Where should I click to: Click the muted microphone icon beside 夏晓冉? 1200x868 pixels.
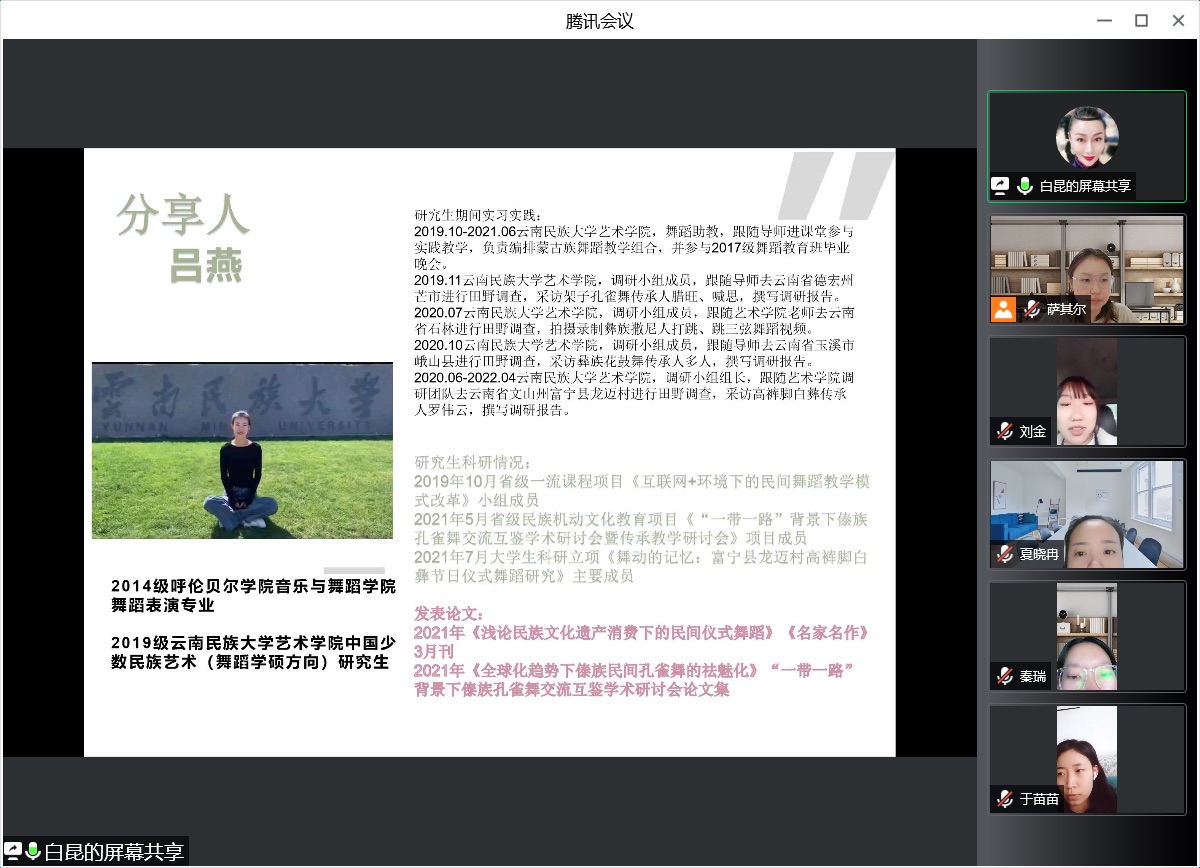click(1004, 554)
